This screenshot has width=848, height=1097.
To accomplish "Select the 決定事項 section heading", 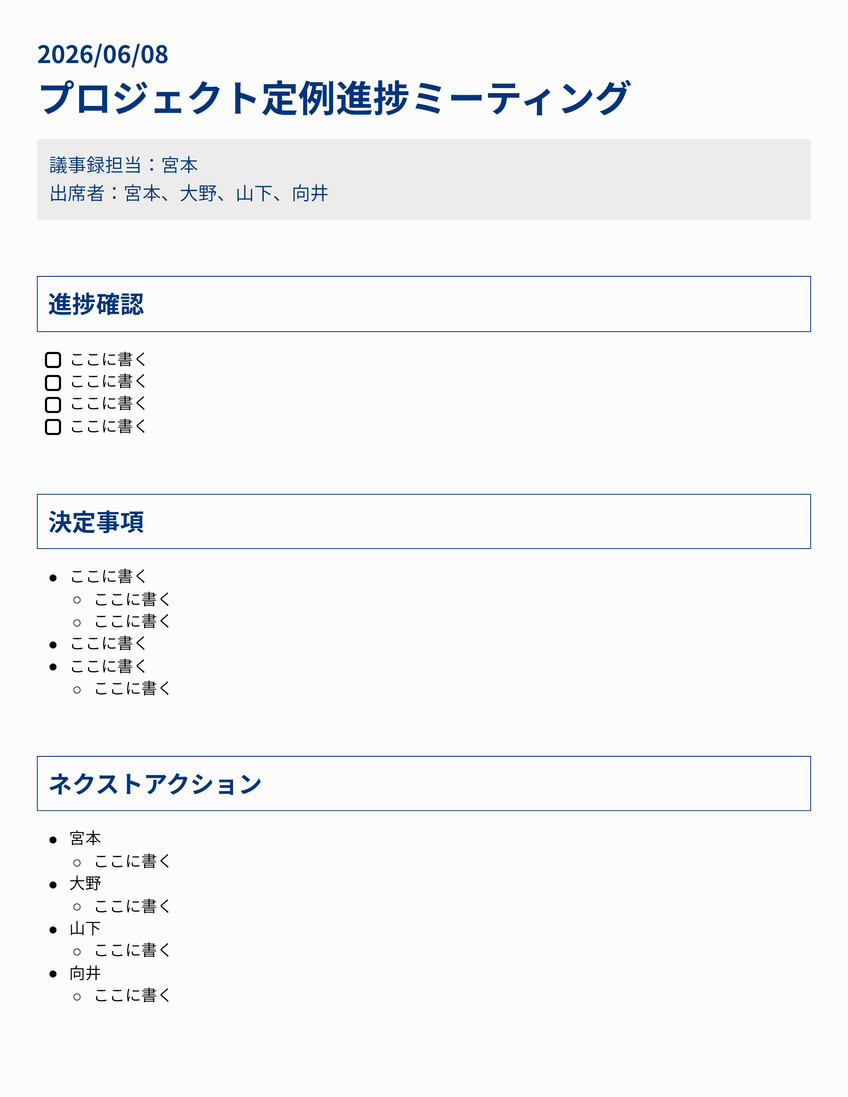I will [x=96, y=522].
